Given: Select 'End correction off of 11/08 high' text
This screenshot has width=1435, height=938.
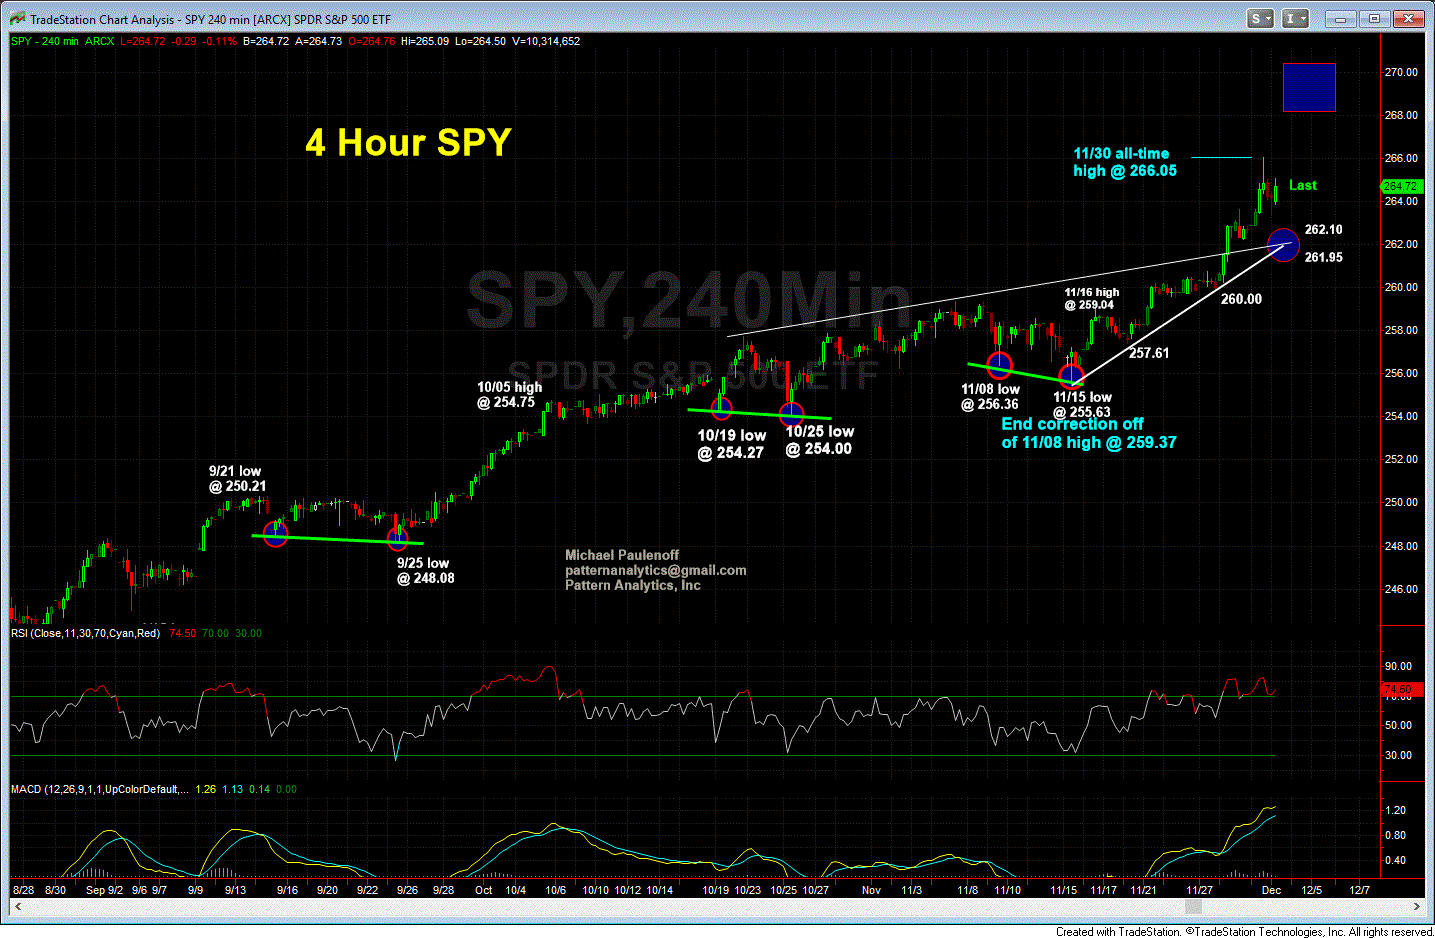Looking at the screenshot, I should [x=1089, y=433].
